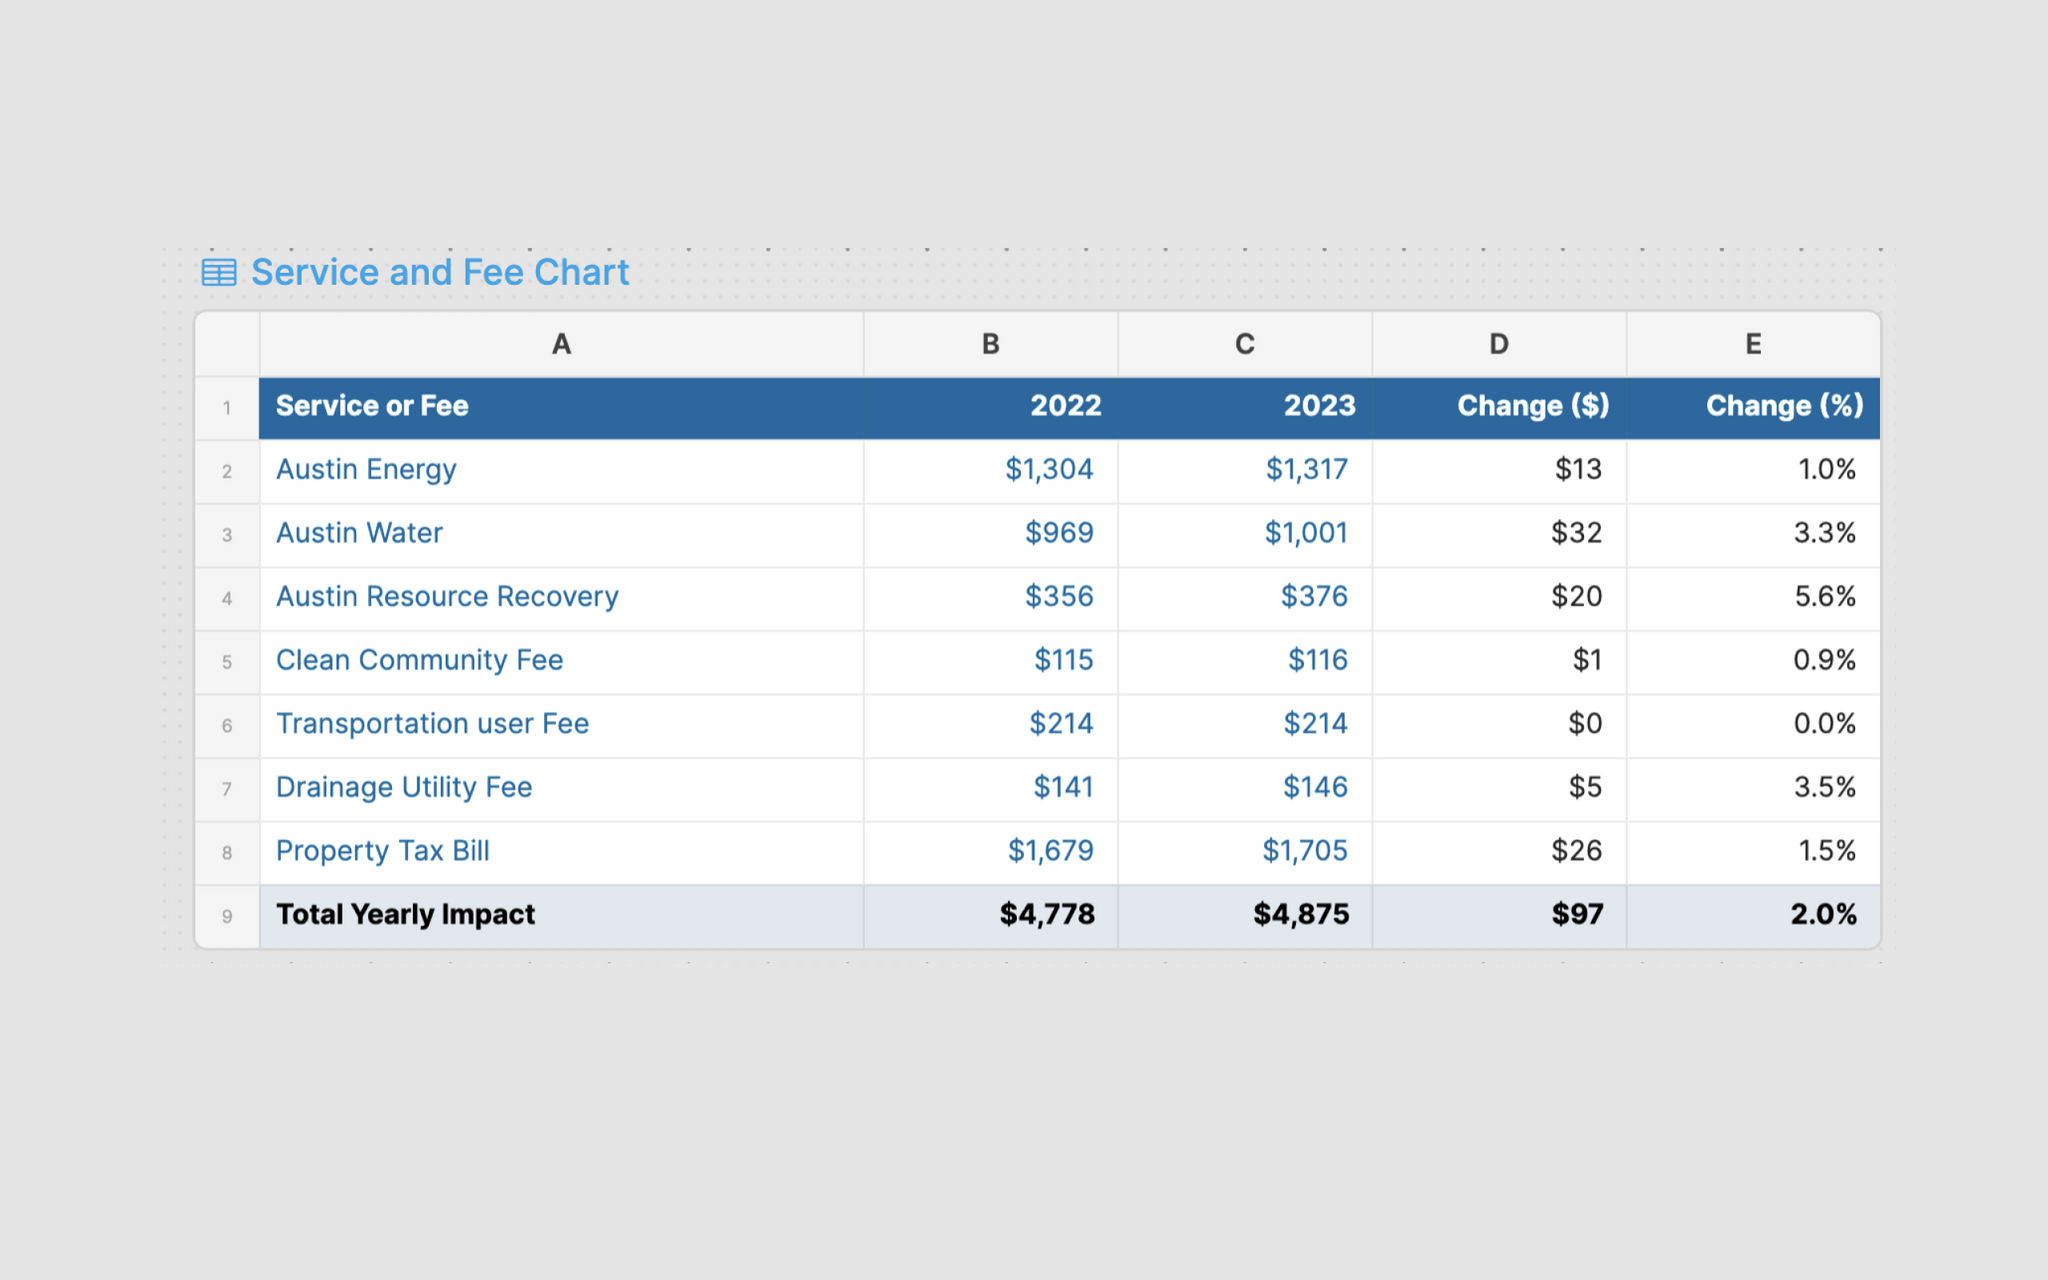Image resolution: width=2048 pixels, height=1280 pixels.
Task: Click the 1.5% change cell
Action: 1753,853
